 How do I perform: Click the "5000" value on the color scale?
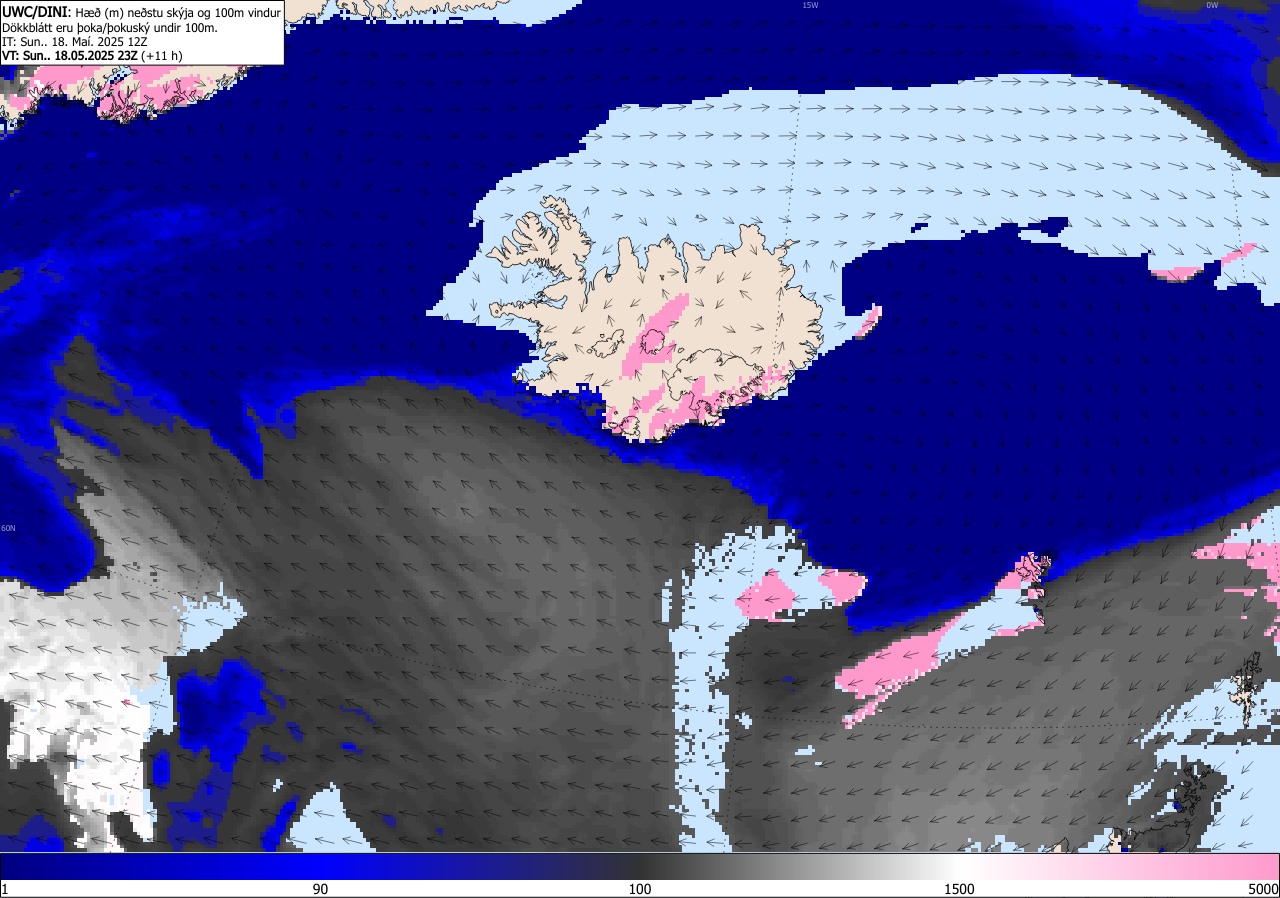[x=1262, y=889]
